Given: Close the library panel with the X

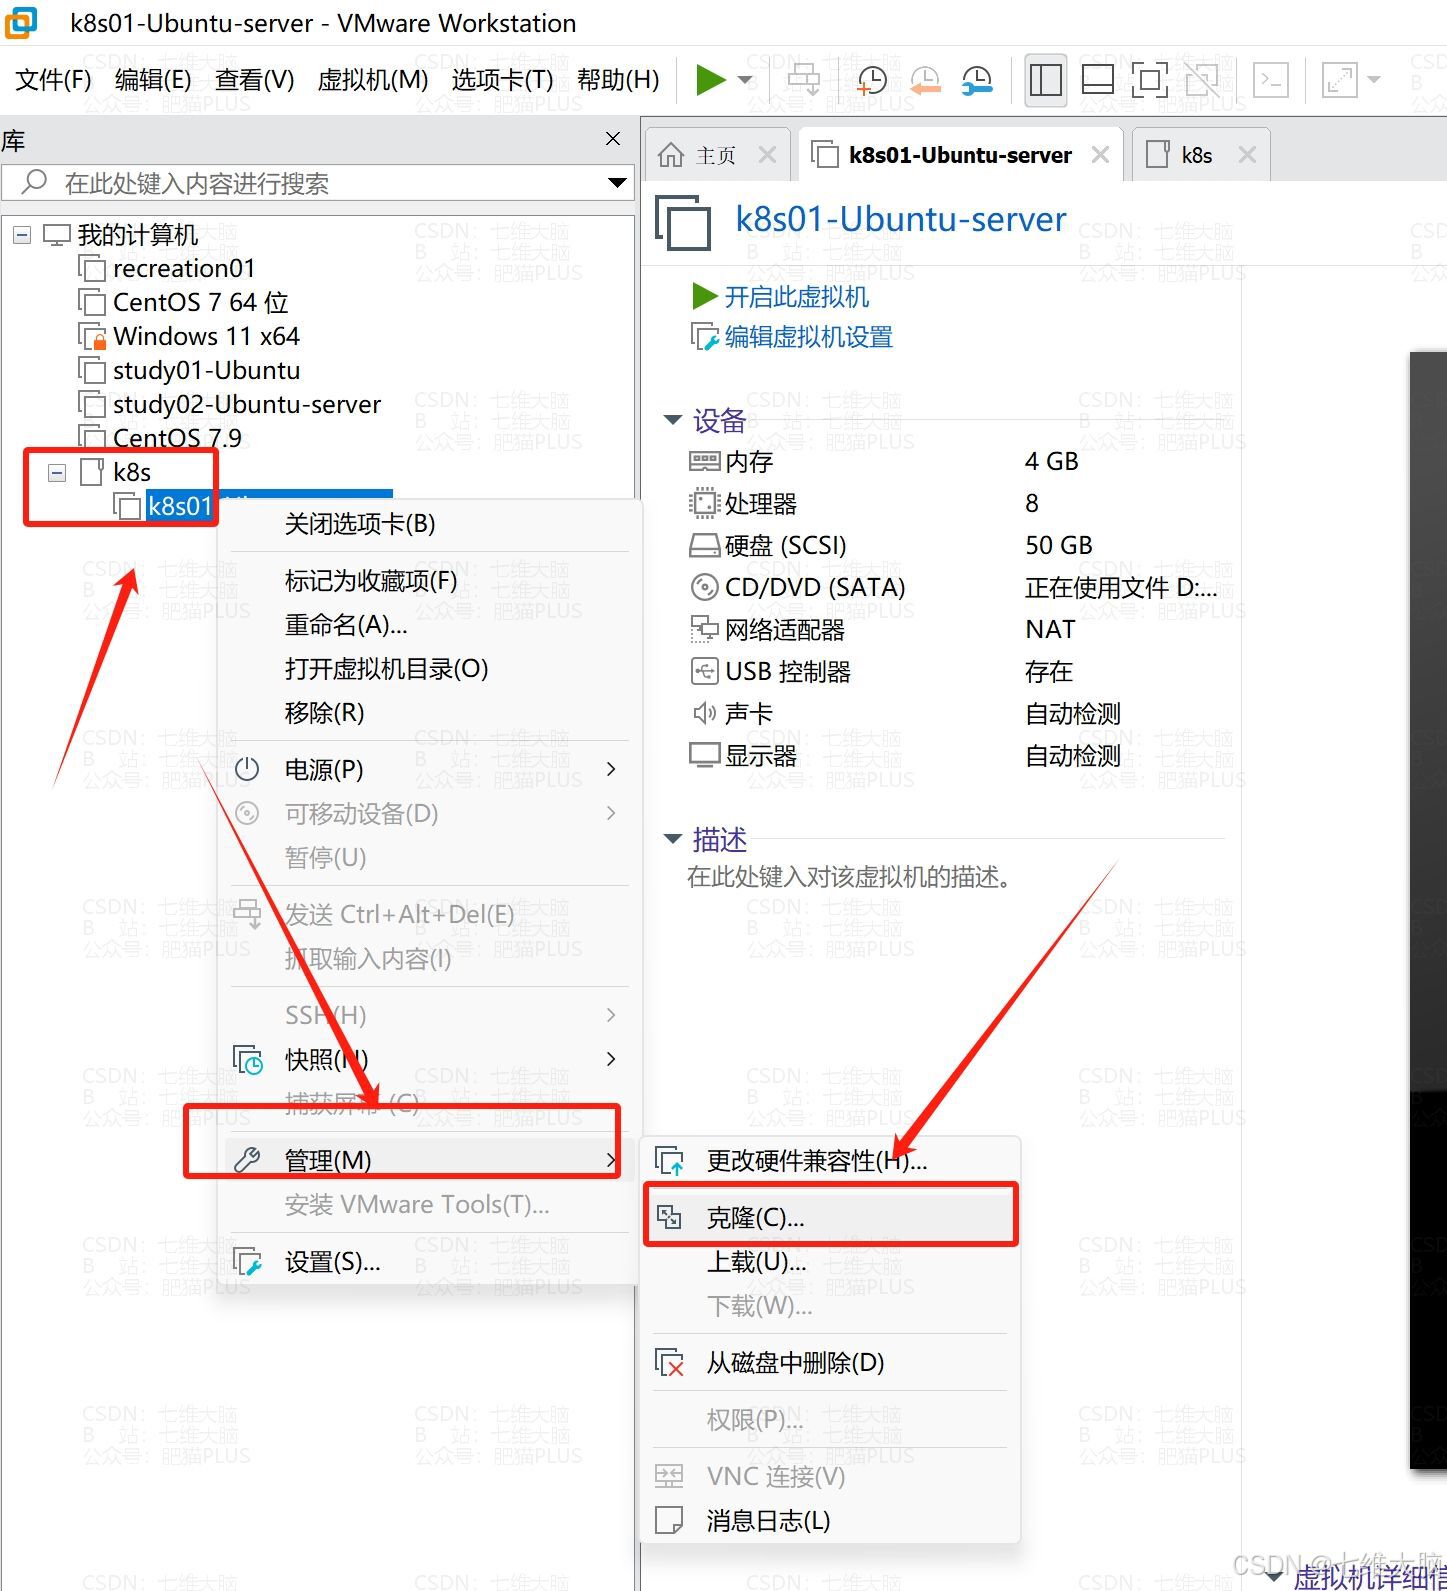Looking at the screenshot, I should tap(613, 139).
